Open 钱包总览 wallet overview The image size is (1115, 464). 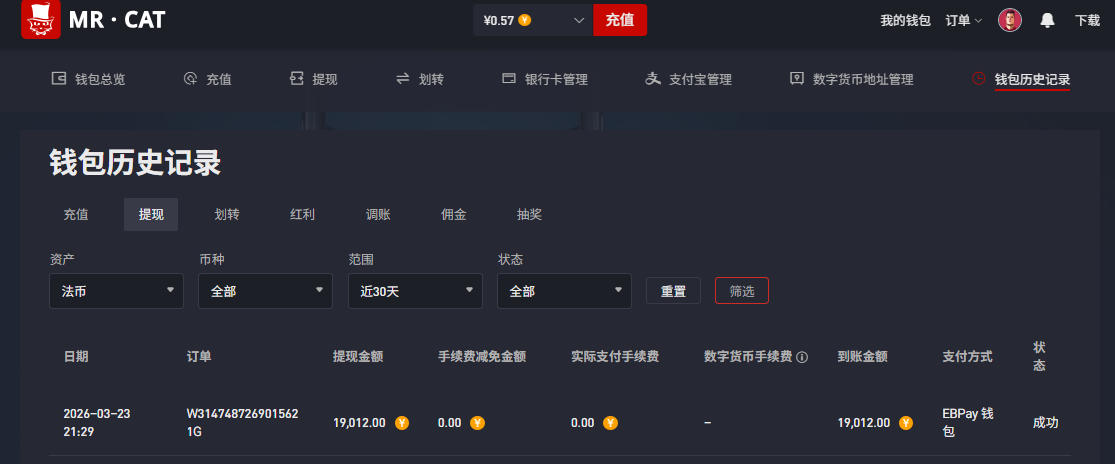pos(88,79)
